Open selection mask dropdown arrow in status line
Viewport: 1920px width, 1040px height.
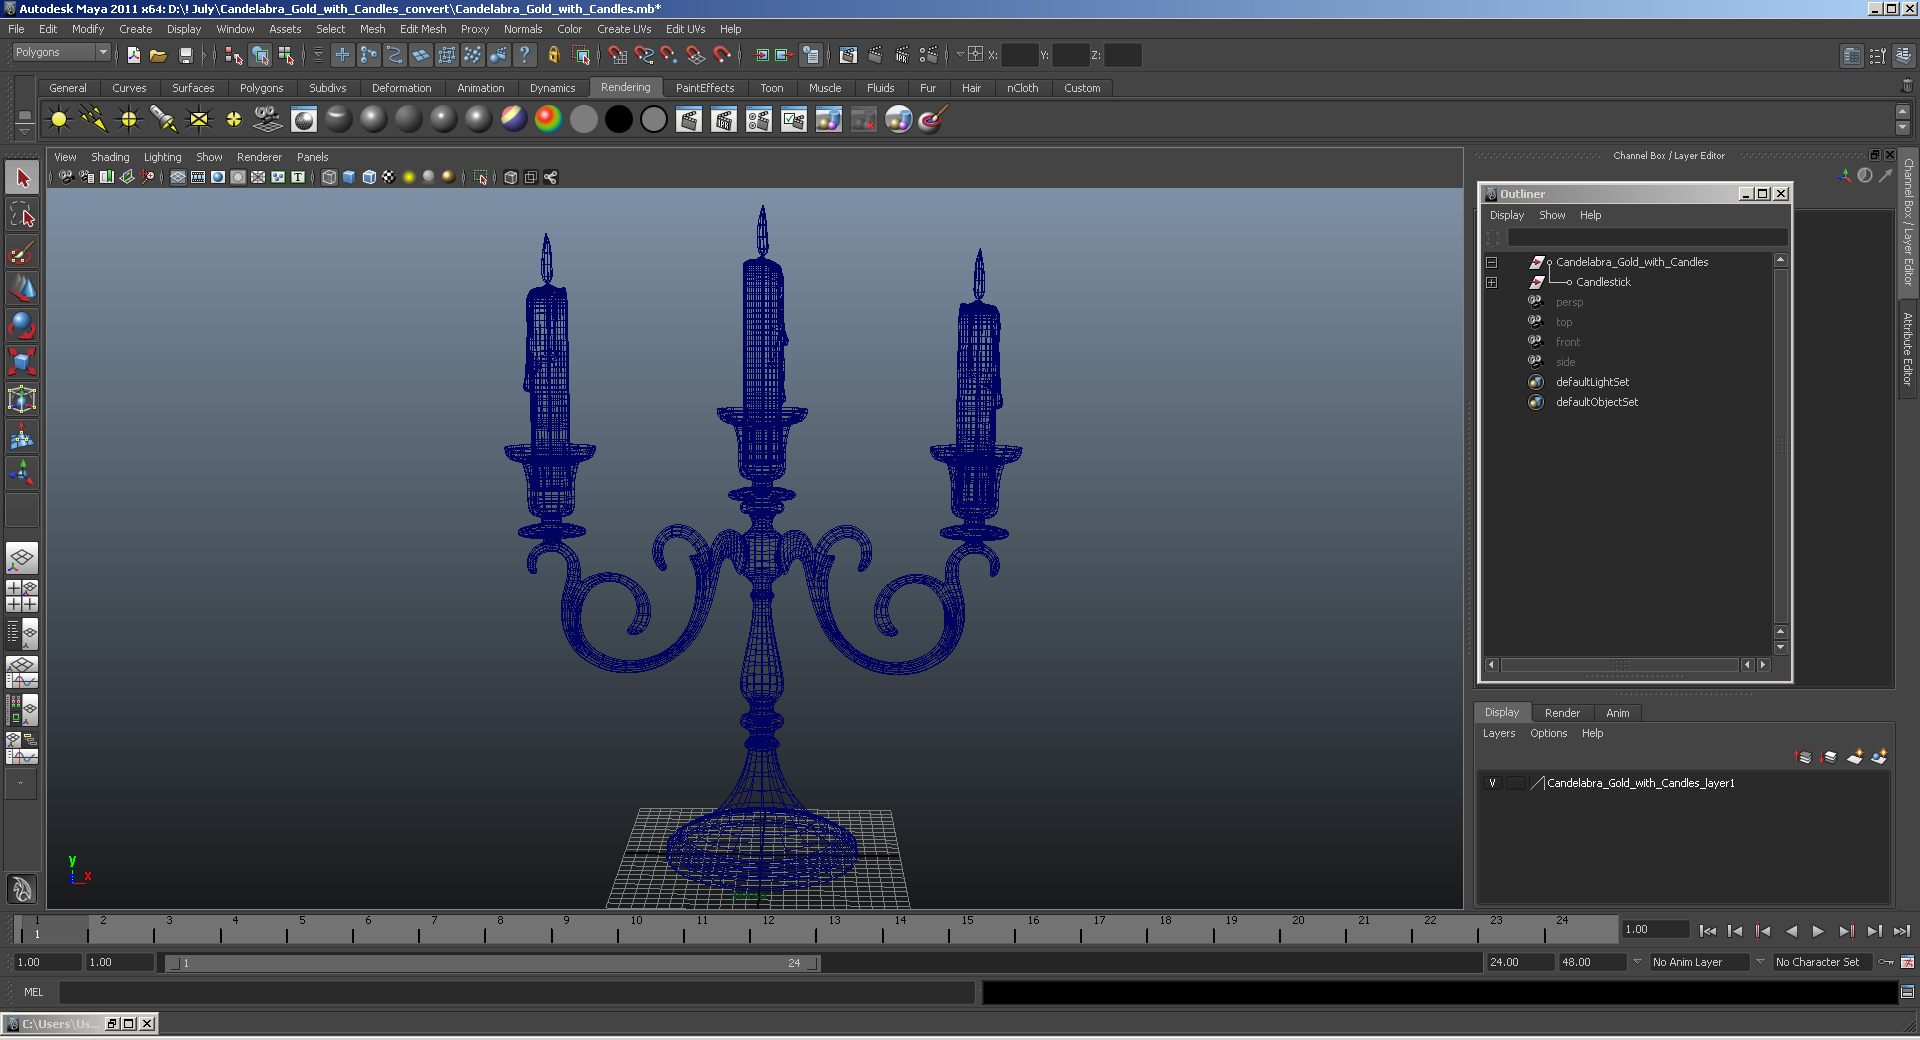coord(318,55)
